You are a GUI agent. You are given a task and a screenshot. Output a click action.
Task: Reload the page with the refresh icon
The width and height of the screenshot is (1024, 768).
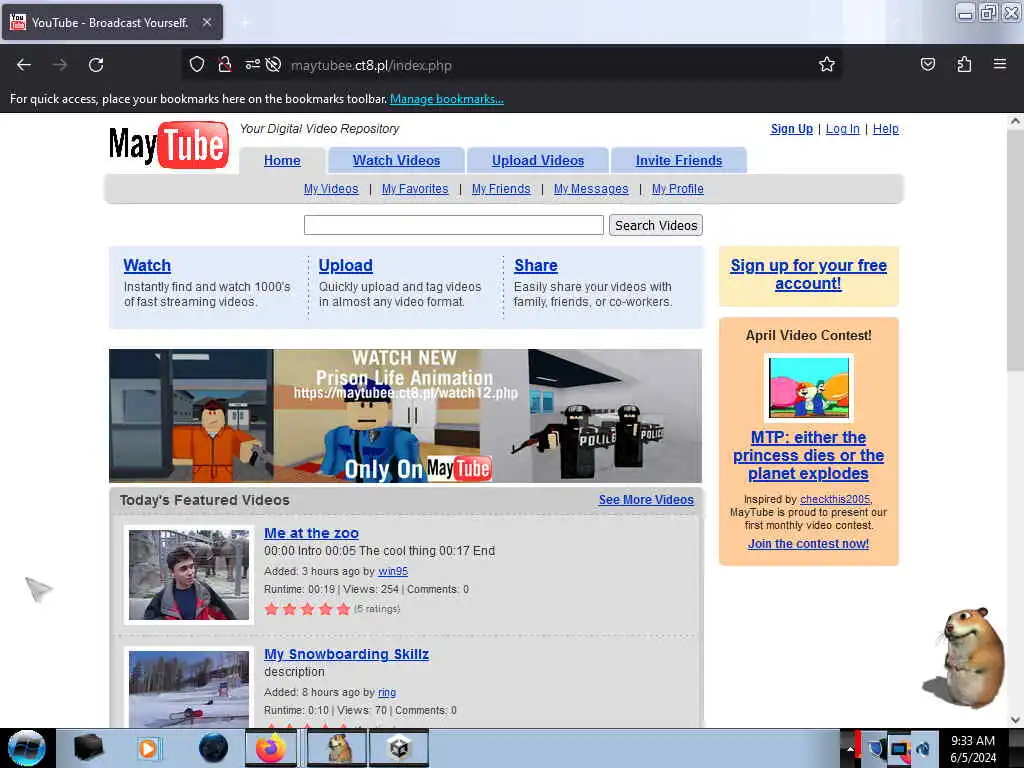96,65
